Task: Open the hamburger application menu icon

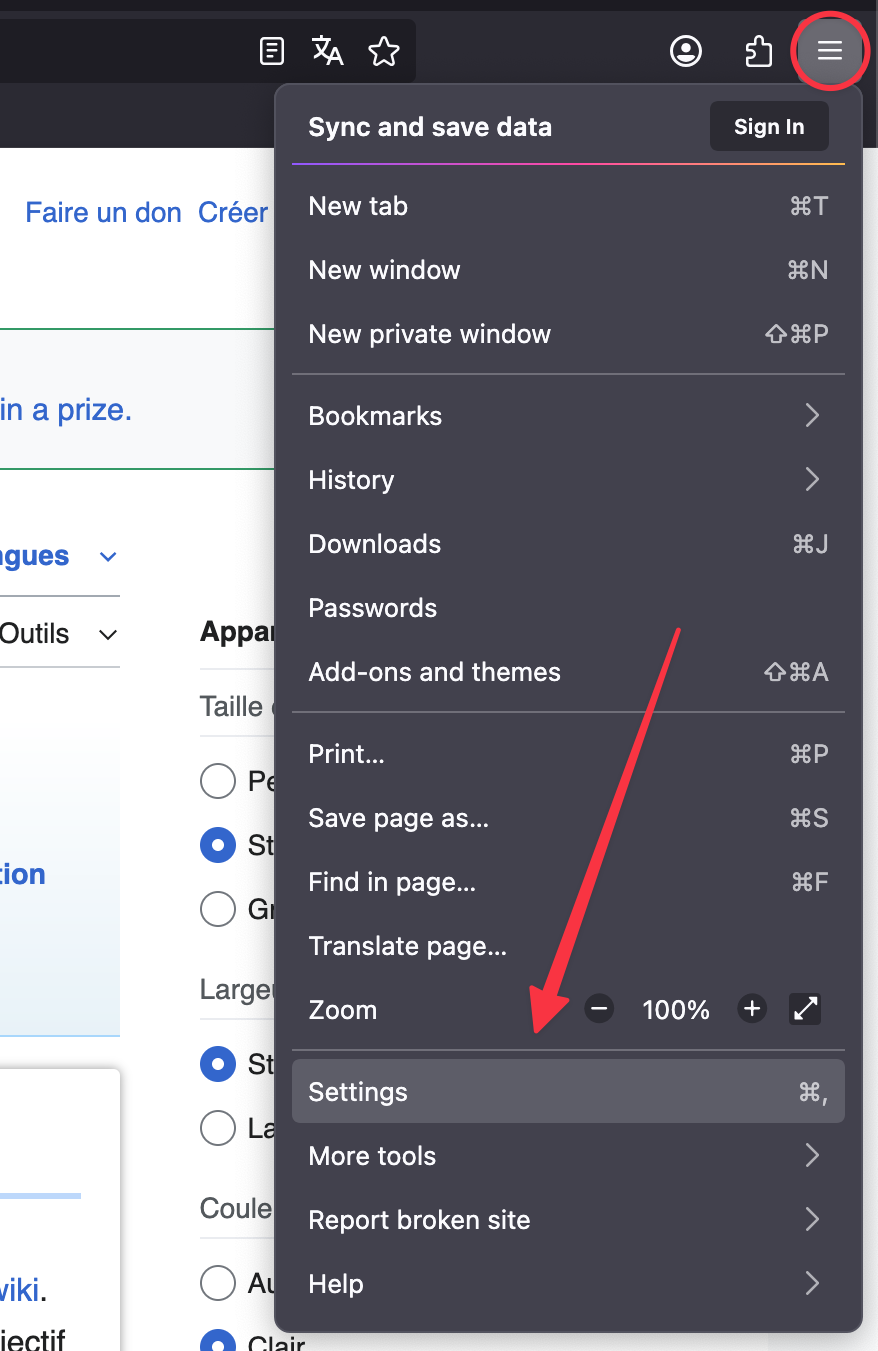Action: click(830, 51)
